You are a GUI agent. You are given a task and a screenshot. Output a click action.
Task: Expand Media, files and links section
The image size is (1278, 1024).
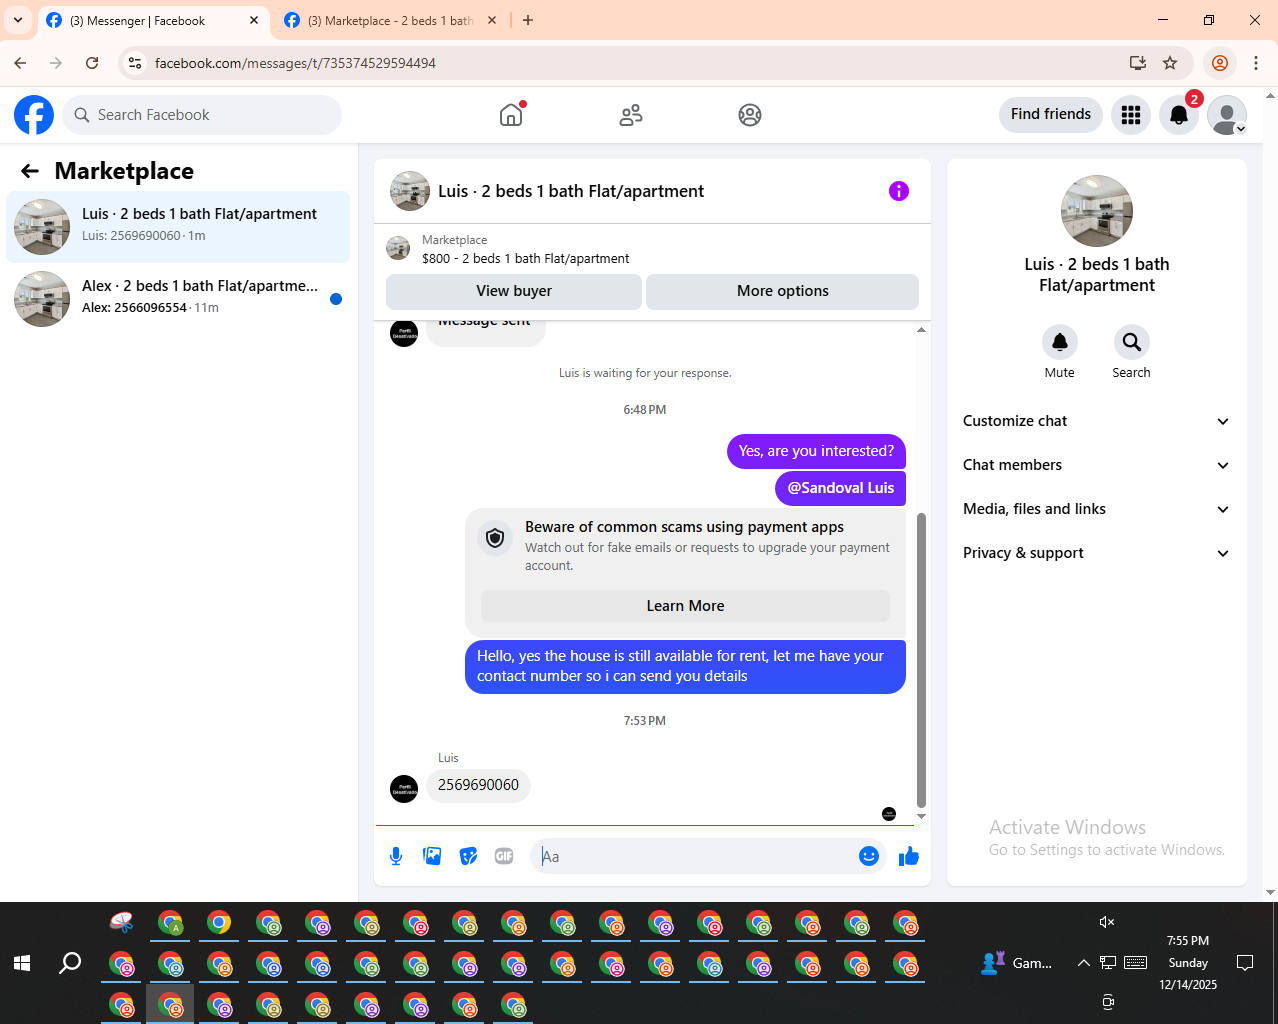(1097, 509)
